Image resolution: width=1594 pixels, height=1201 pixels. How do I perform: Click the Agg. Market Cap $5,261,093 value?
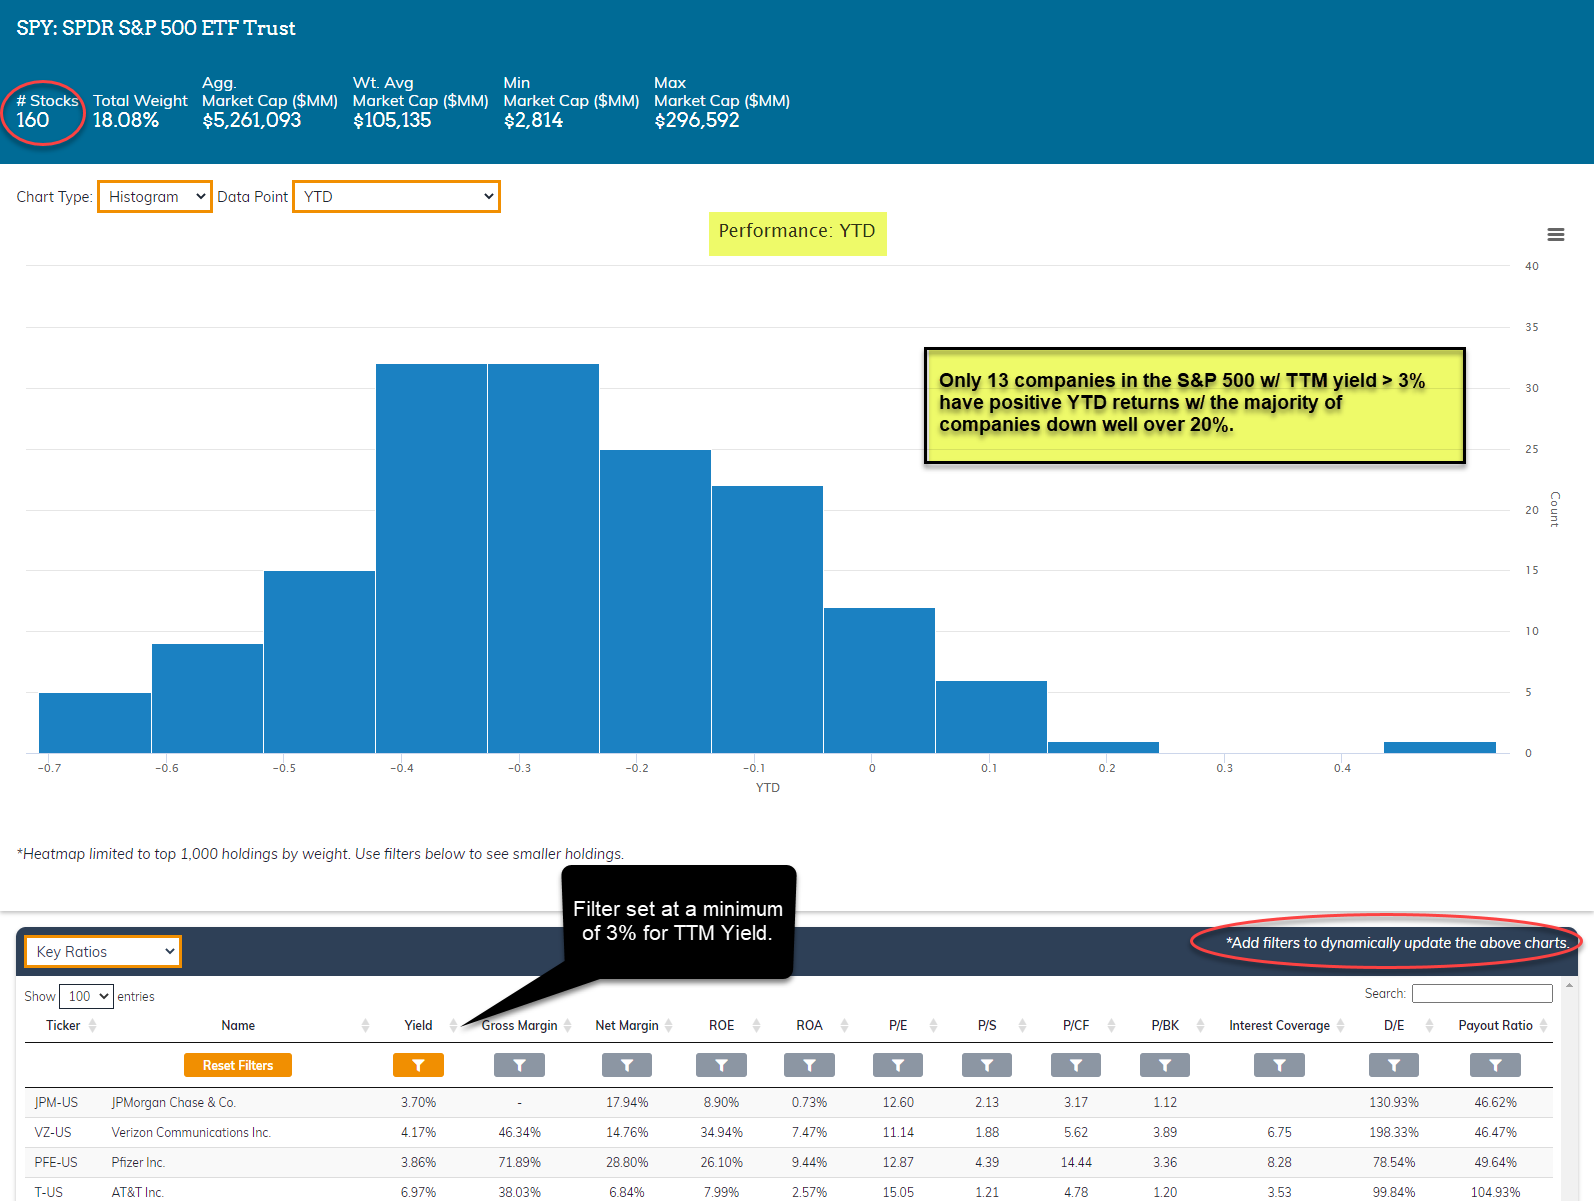point(251,120)
